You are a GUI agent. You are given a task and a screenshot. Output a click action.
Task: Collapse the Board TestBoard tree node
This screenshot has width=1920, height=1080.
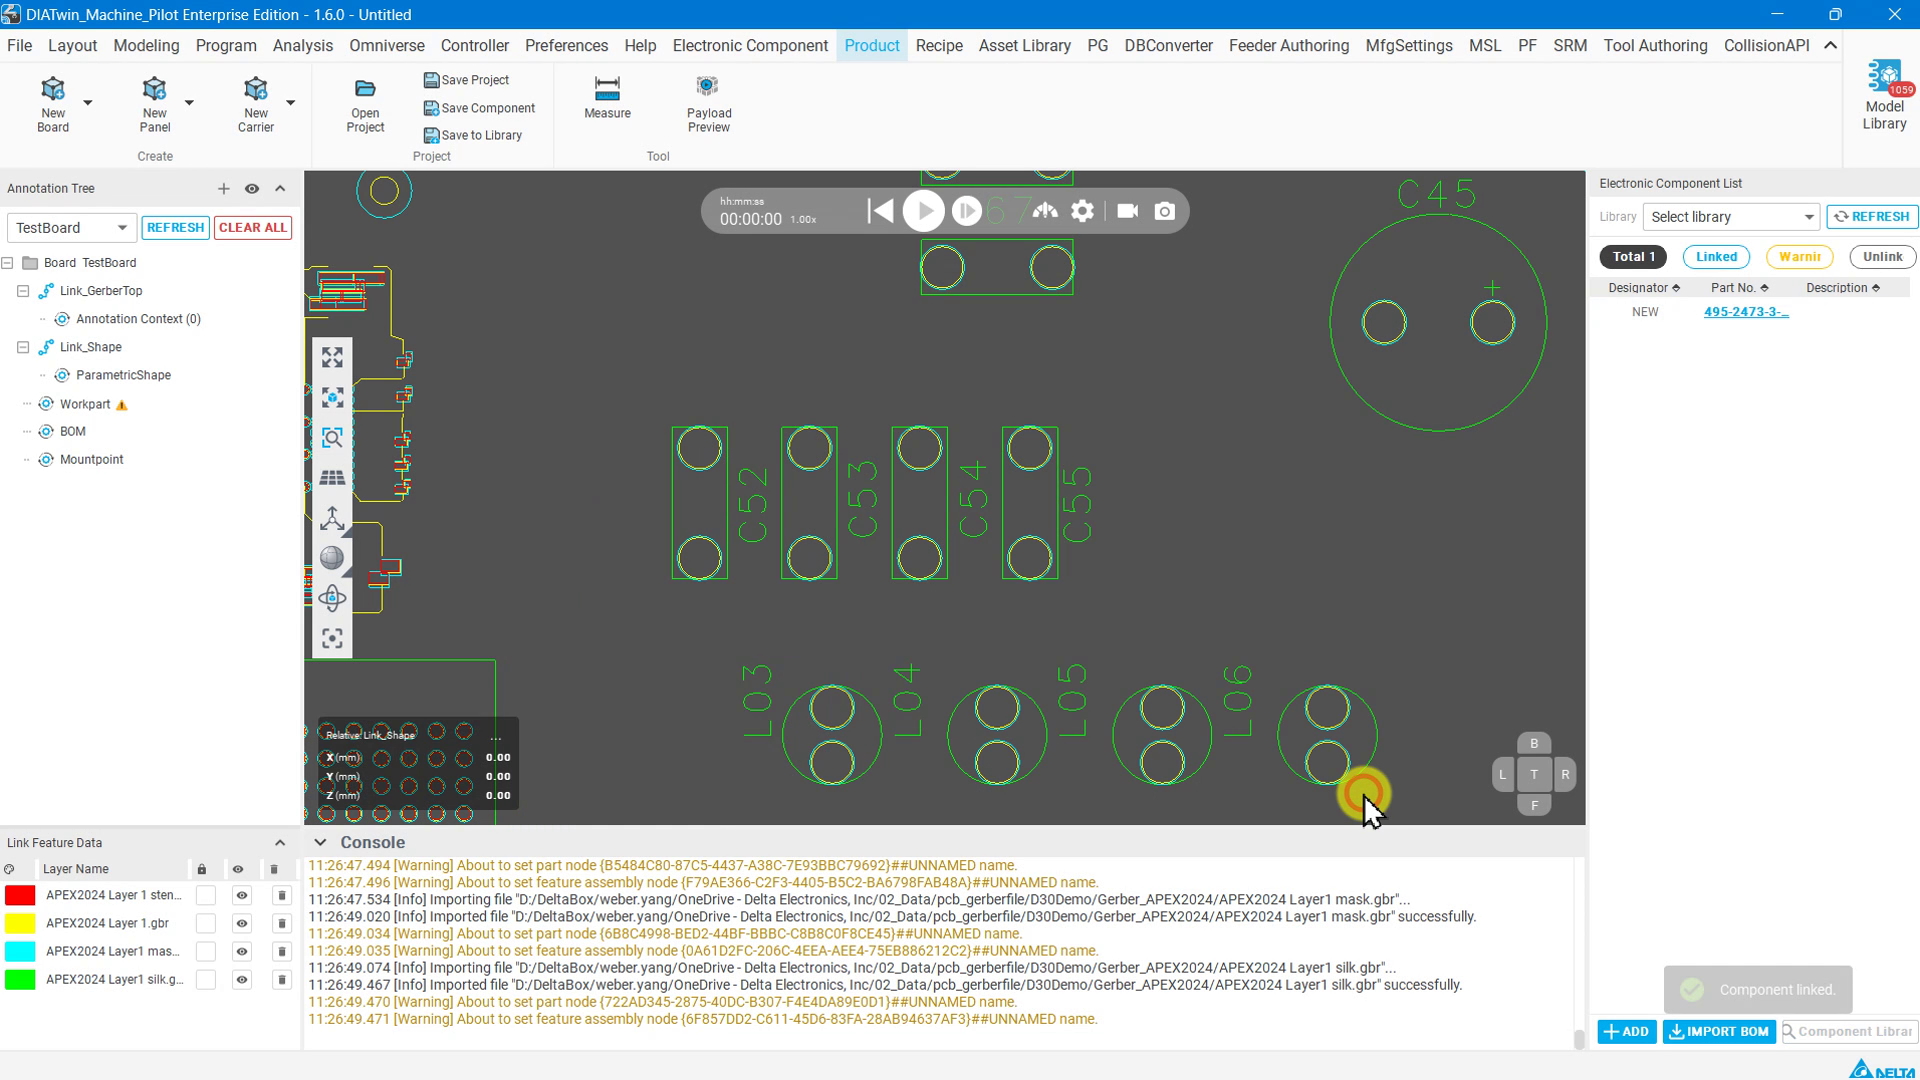pos(8,263)
